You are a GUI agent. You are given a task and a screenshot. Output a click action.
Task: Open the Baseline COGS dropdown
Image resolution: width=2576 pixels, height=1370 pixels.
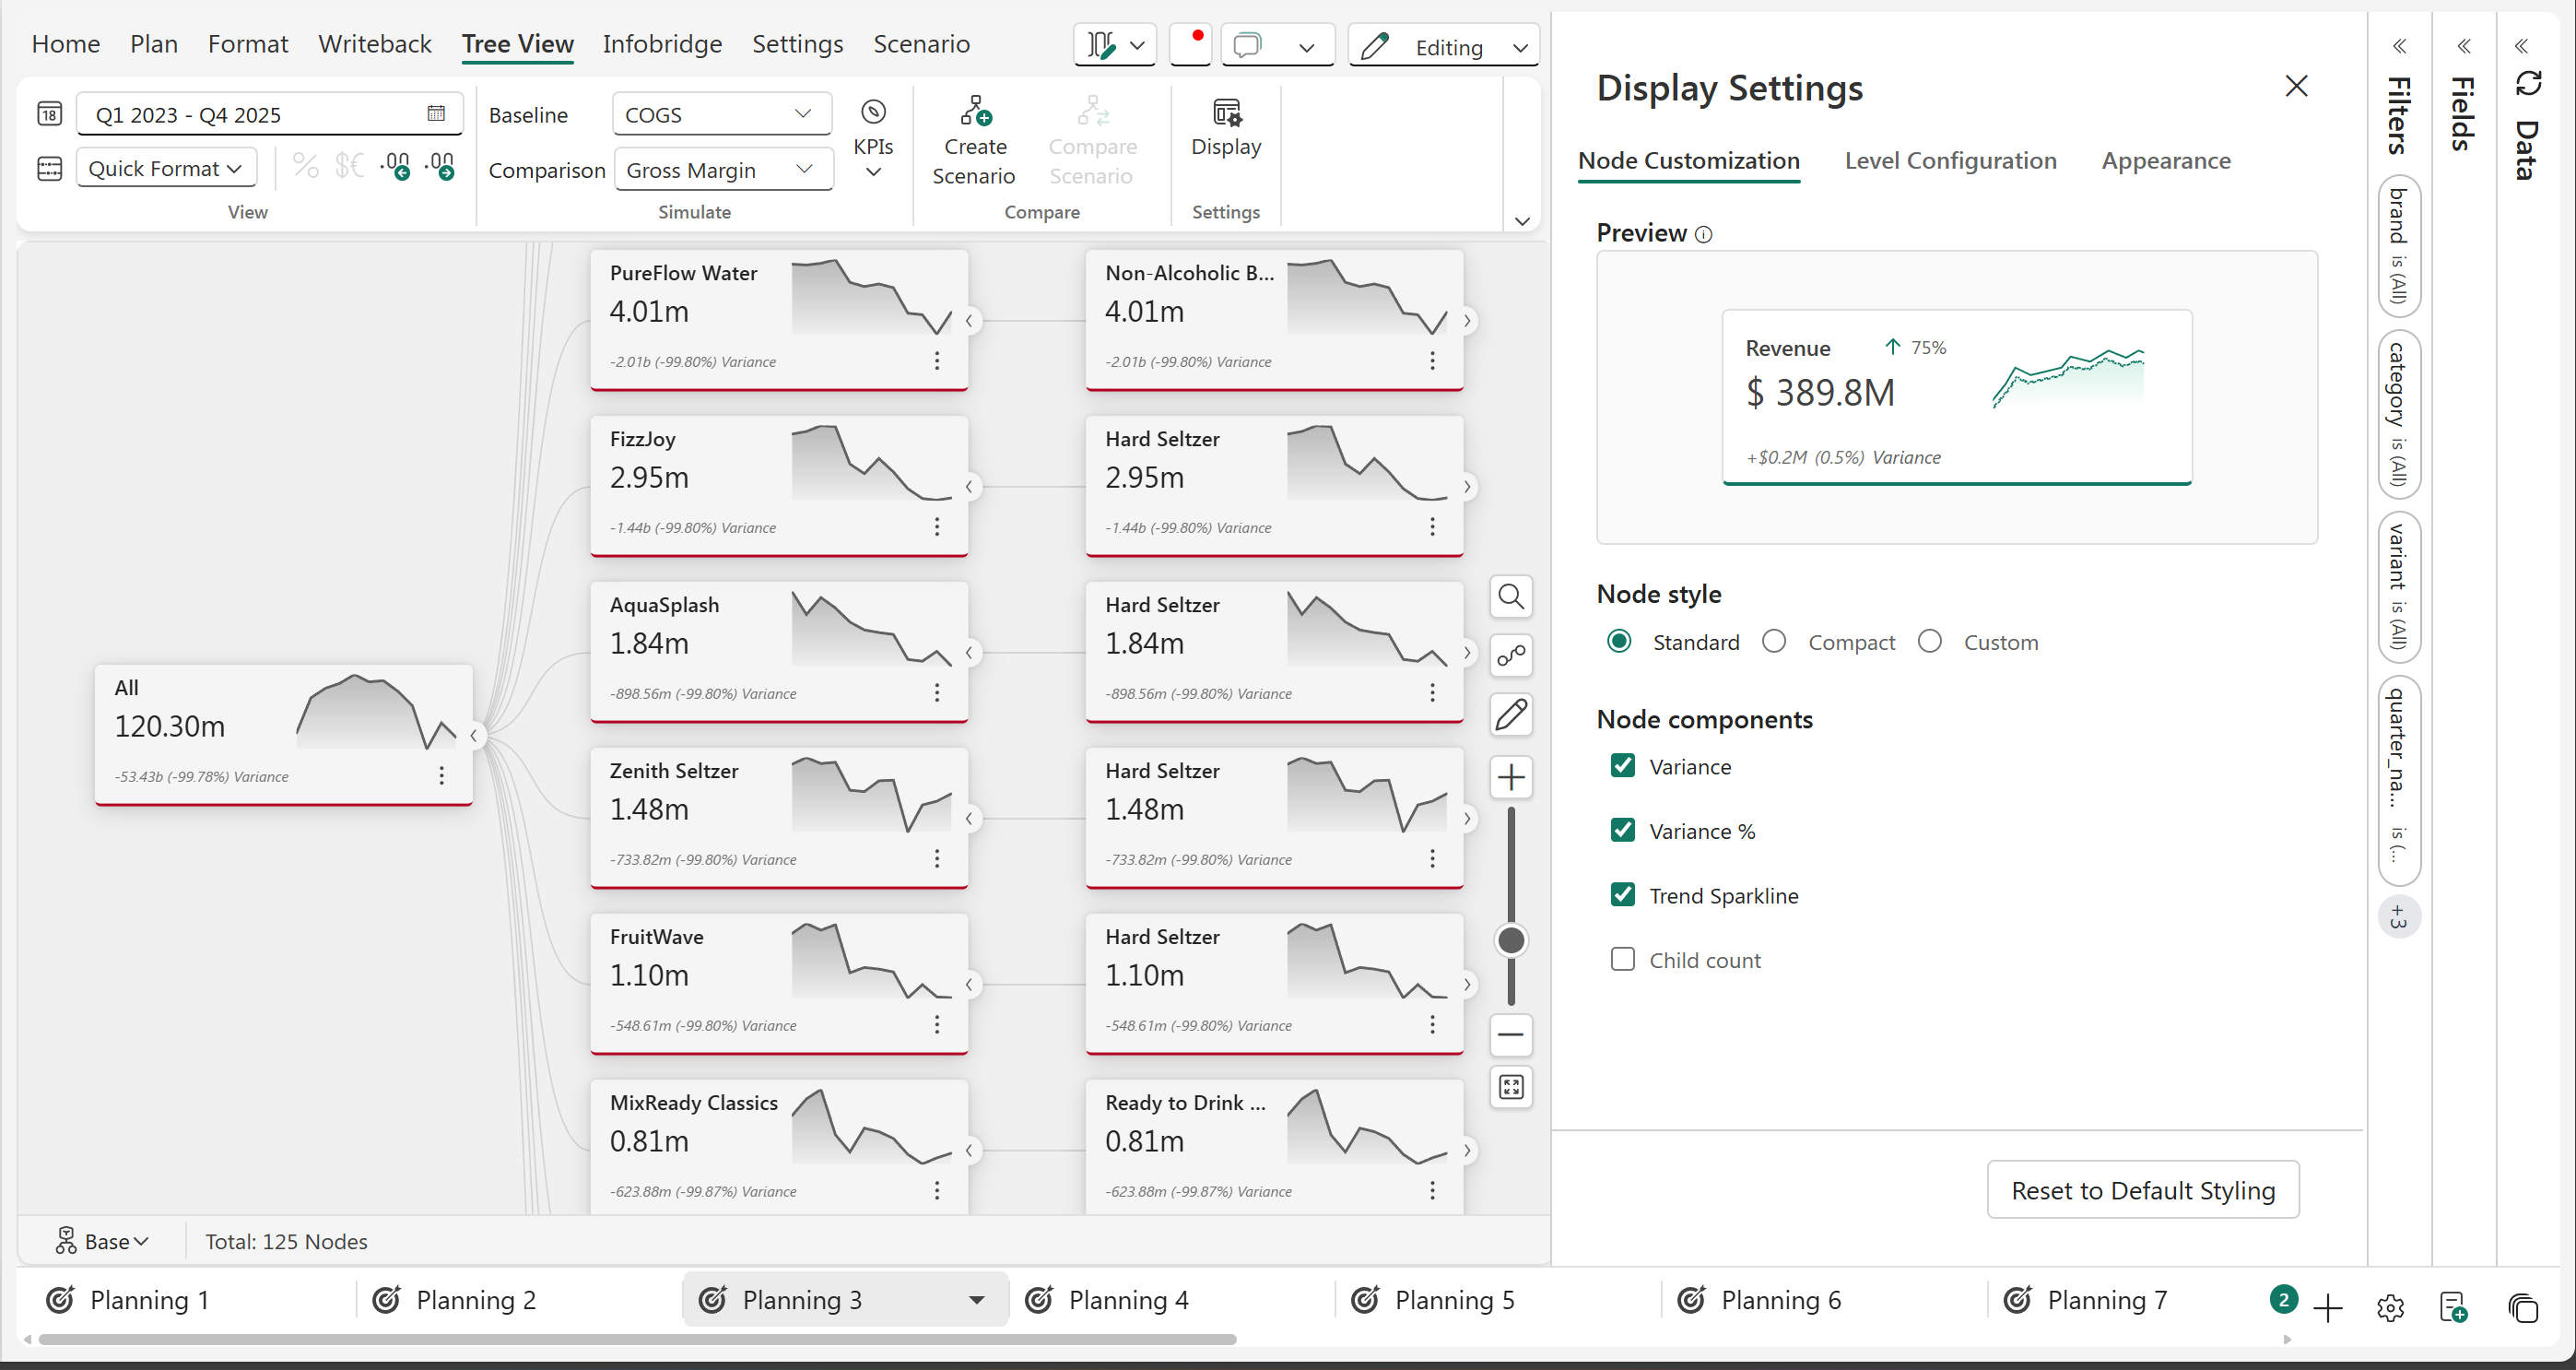721,114
